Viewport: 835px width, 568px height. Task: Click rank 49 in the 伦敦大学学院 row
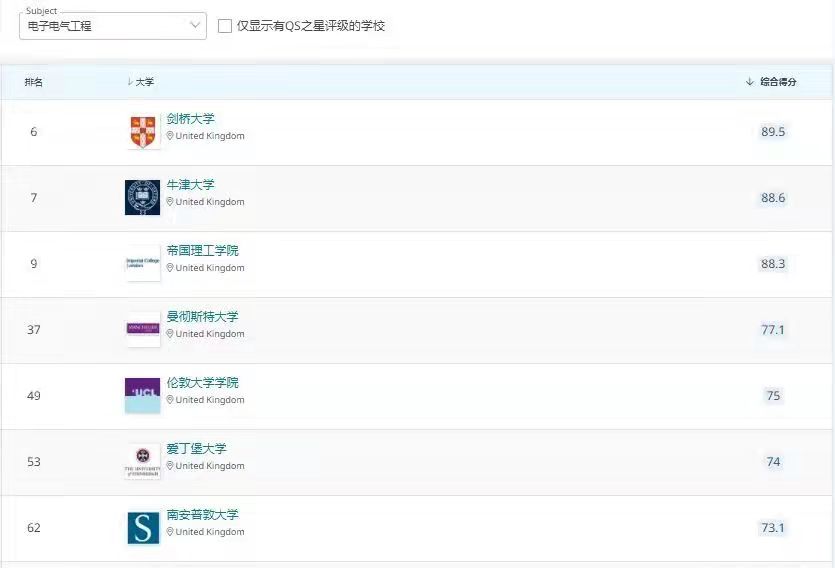tap(34, 396)
